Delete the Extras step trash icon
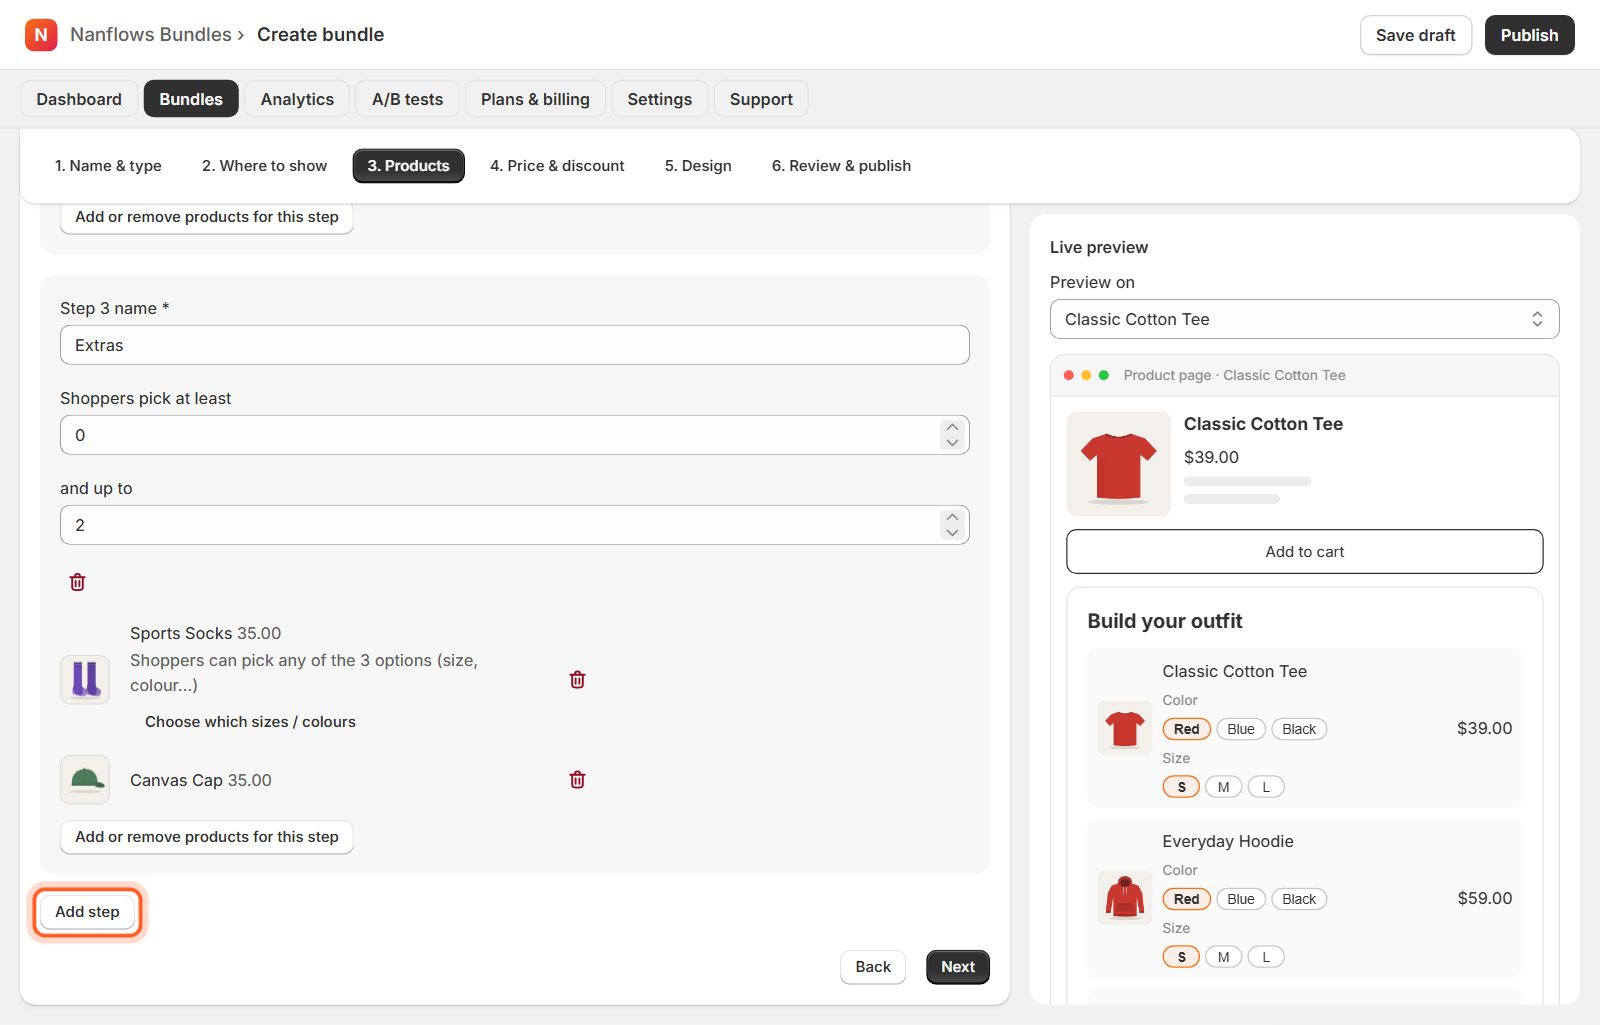The width and height of the screenshot is (1600, 1025). click(x=77, y=582)
